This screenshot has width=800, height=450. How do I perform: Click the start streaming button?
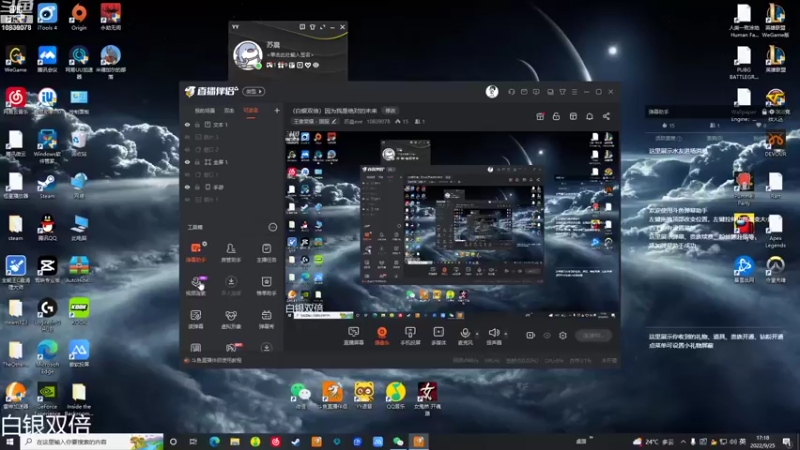coord(593,335)
